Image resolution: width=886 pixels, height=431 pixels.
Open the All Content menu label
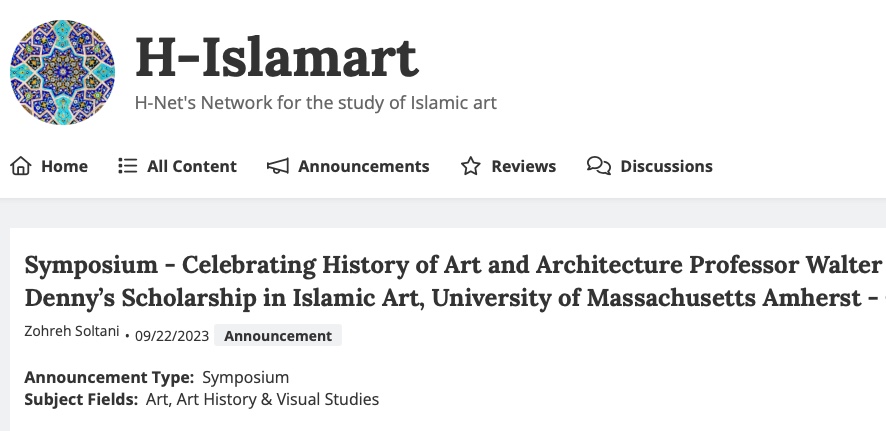[x=192, y=166]
